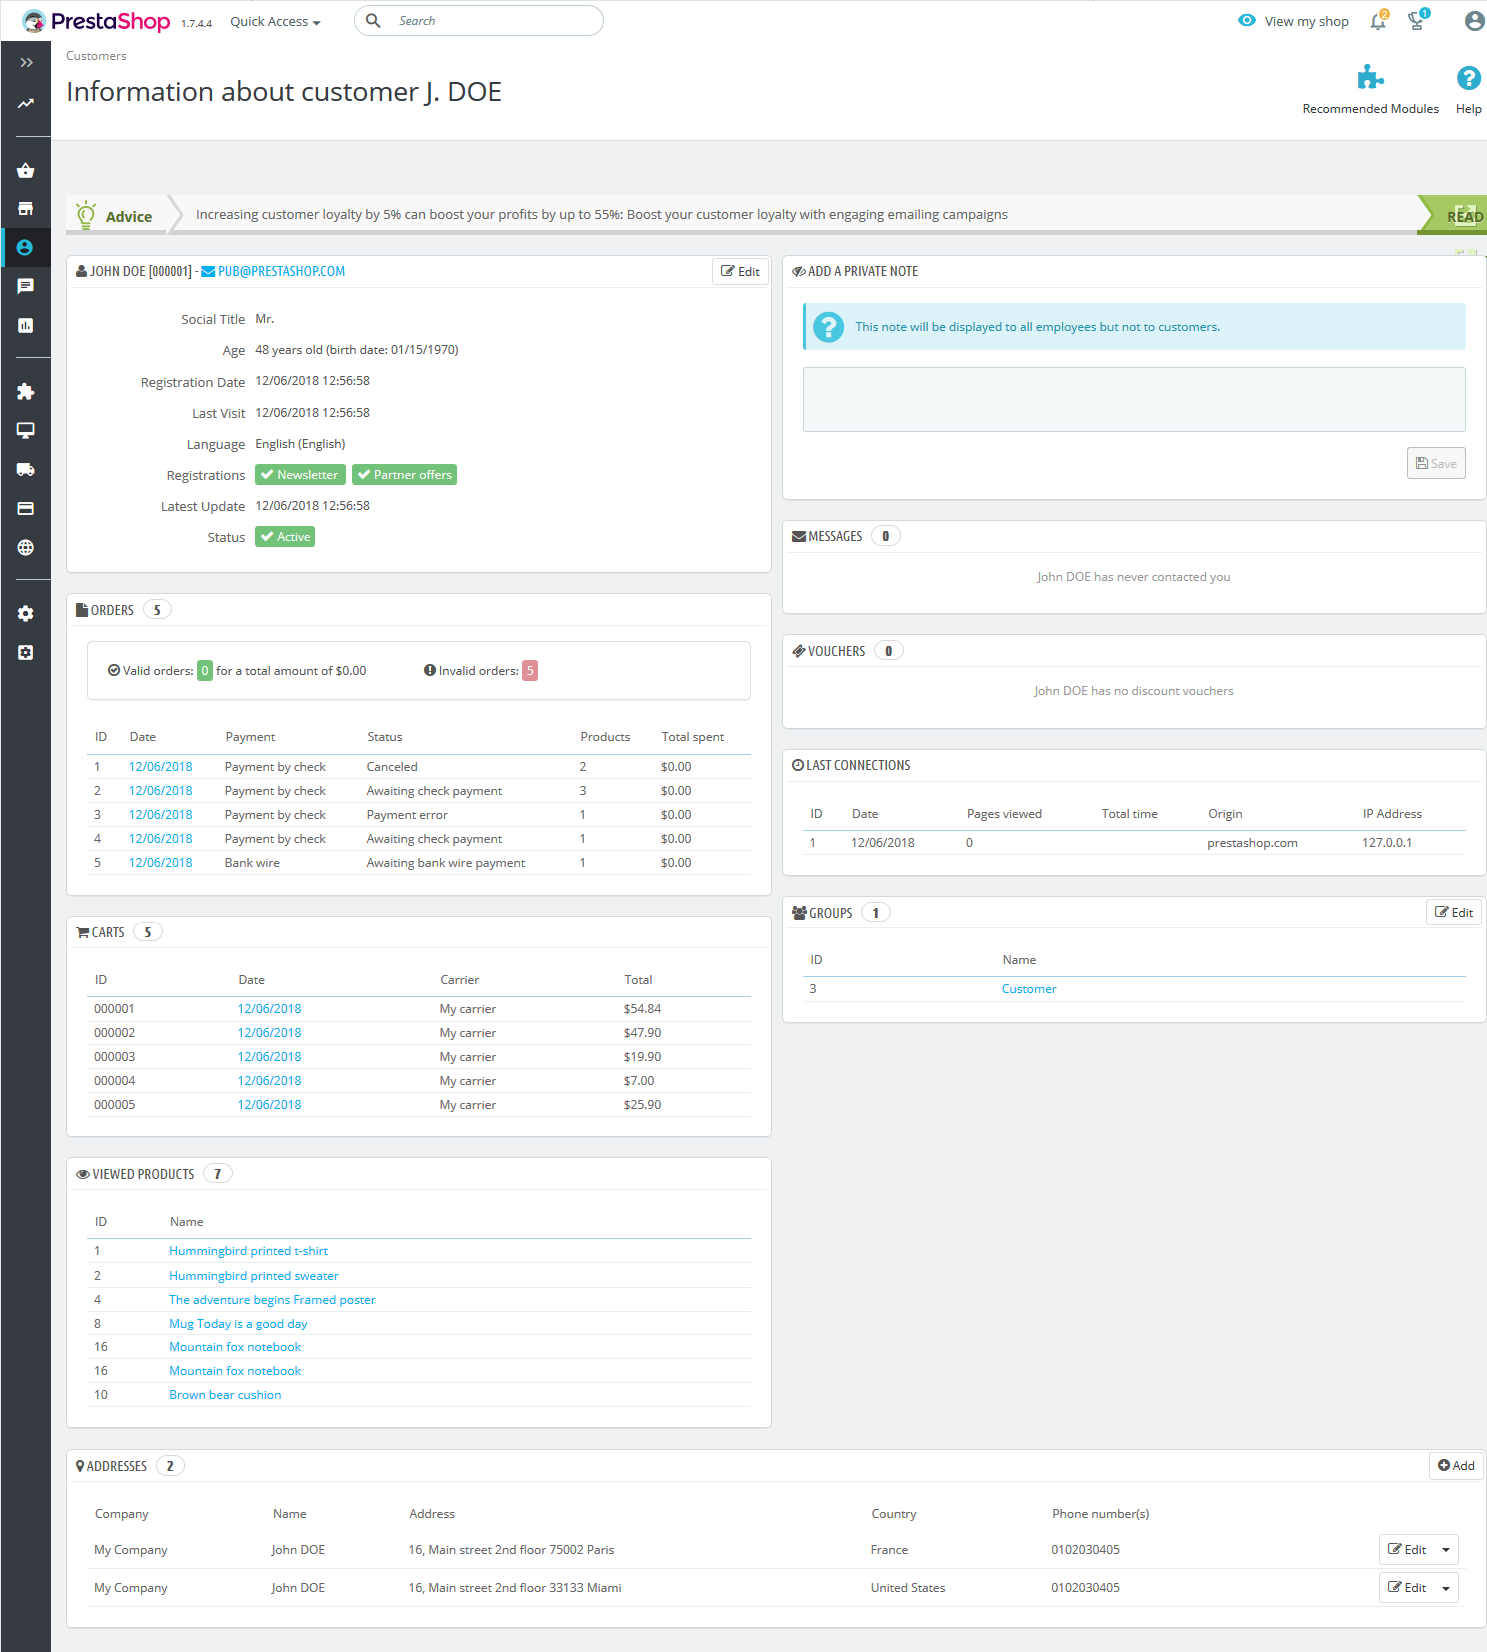This screenshot has width=1487, height=1652.
Task: Open the Help question mark icon
Action: point(1468,78)
